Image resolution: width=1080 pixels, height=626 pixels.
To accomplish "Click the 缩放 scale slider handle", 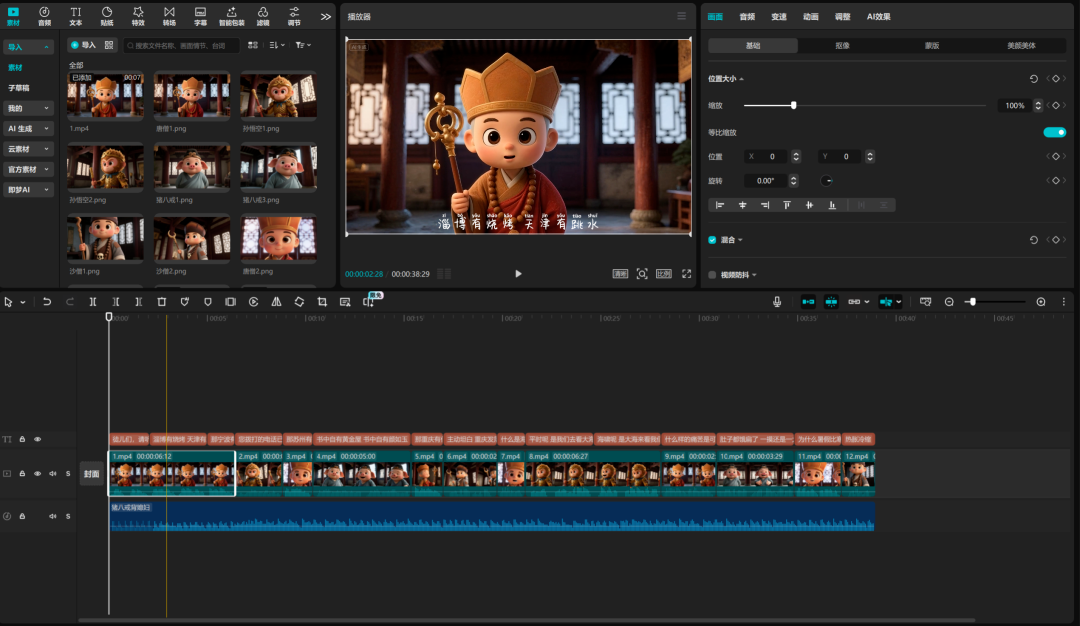I will coord(793,105).
